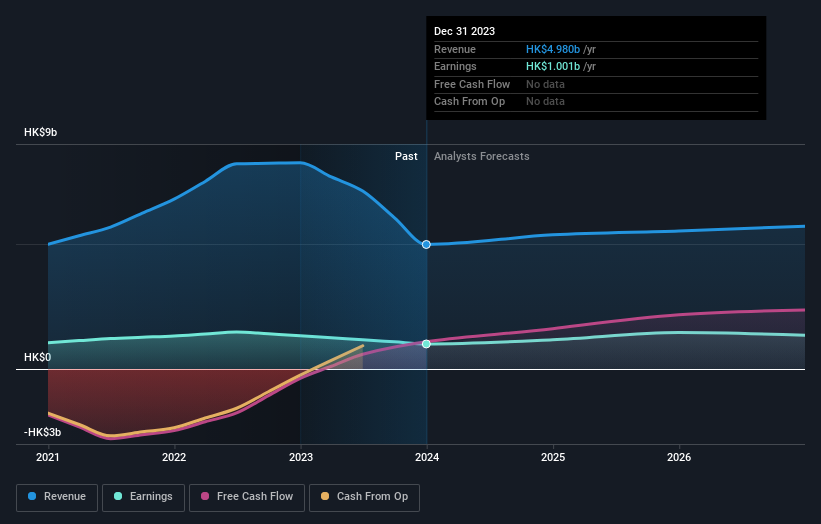The image size is (821, 524).
Task: Click the Free Cash Flow tooltip row label
Action: pyautogui.click(x=472, y=84)
